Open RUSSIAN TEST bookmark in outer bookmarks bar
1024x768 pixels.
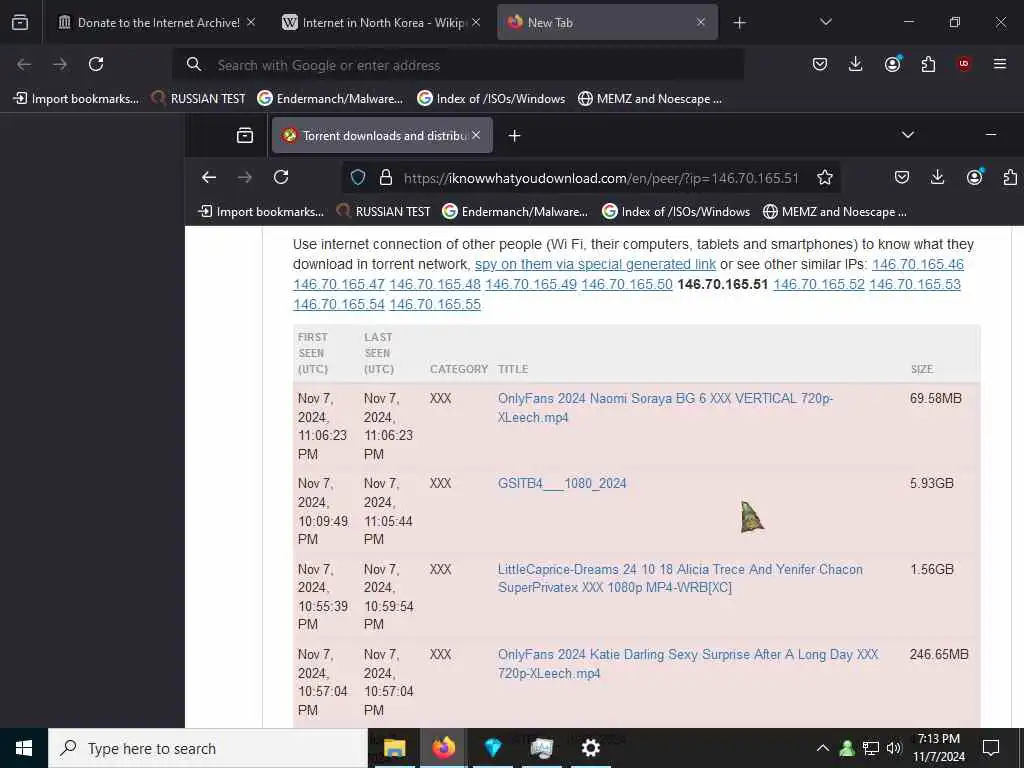tap(198, 99)
